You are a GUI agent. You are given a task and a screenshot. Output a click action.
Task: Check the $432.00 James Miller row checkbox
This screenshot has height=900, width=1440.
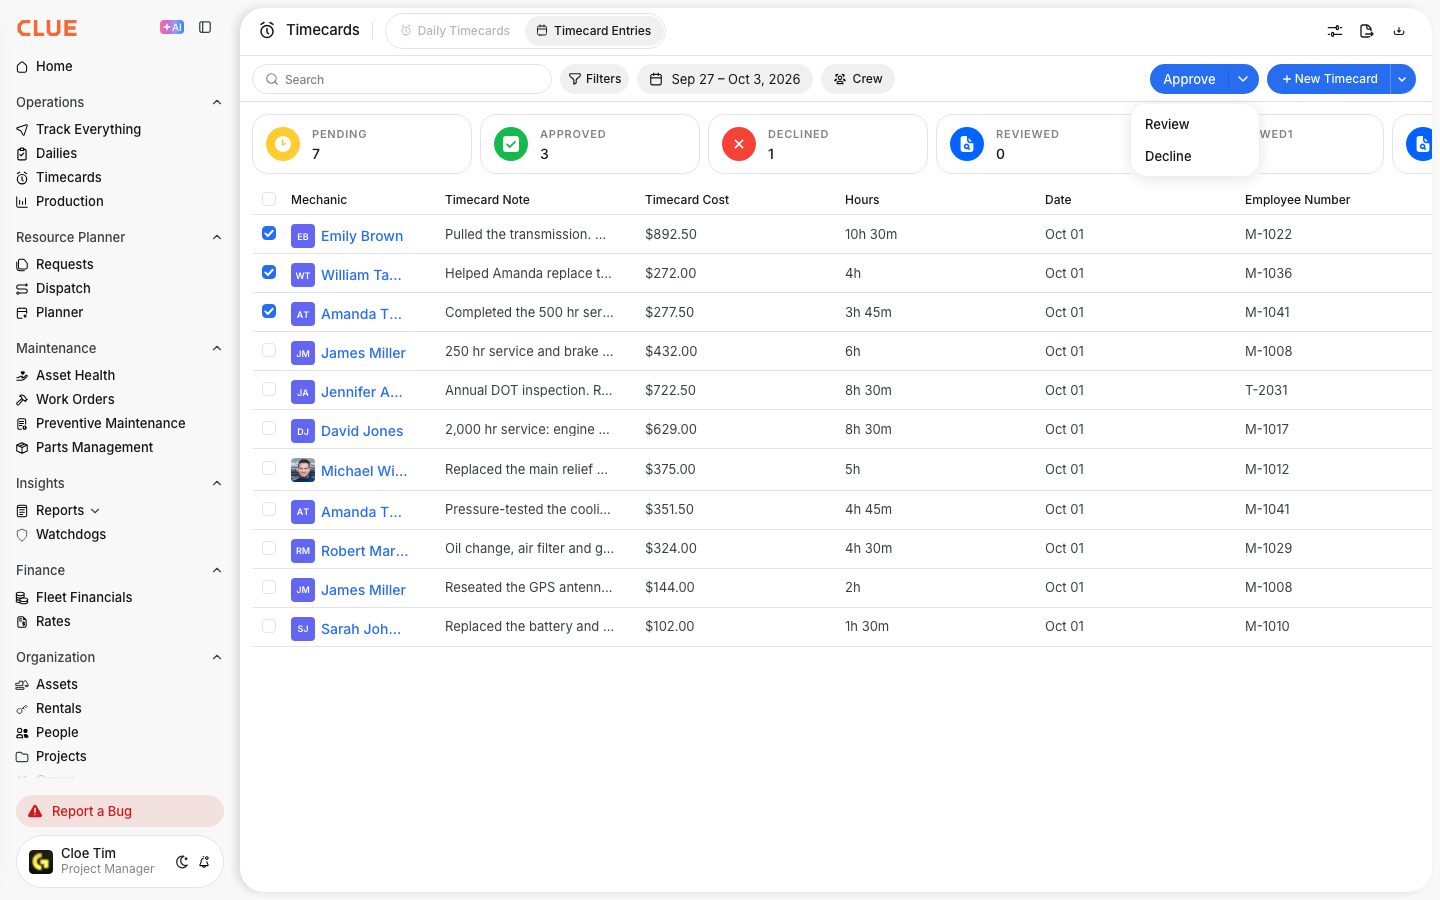click(x=269, y=350)
